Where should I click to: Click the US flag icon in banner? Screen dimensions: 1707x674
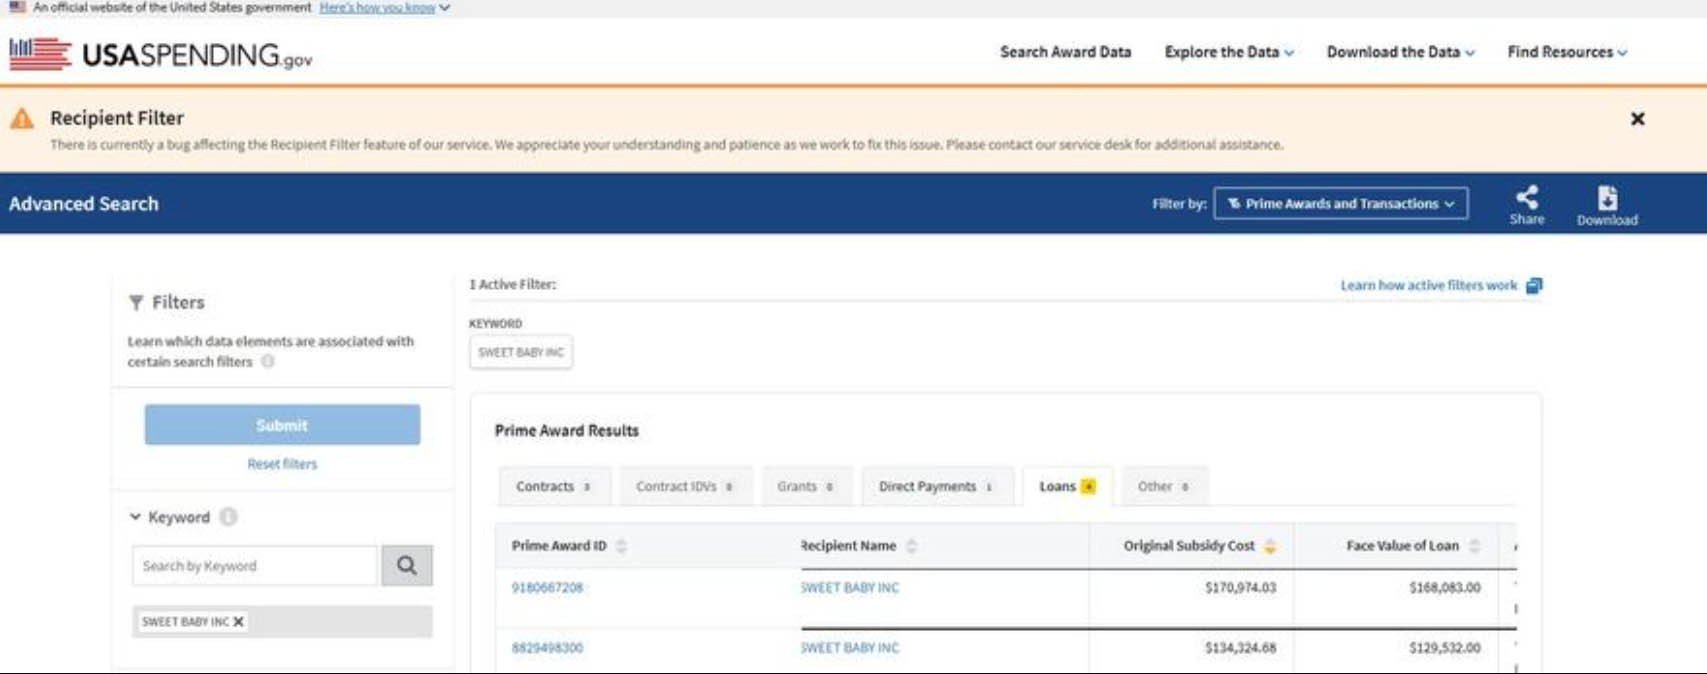click(x=17, y=7)
